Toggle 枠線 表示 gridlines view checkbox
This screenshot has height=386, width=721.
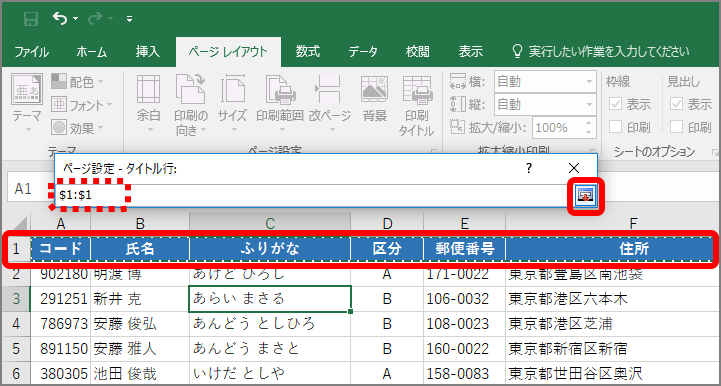click(x=615, y=104)
